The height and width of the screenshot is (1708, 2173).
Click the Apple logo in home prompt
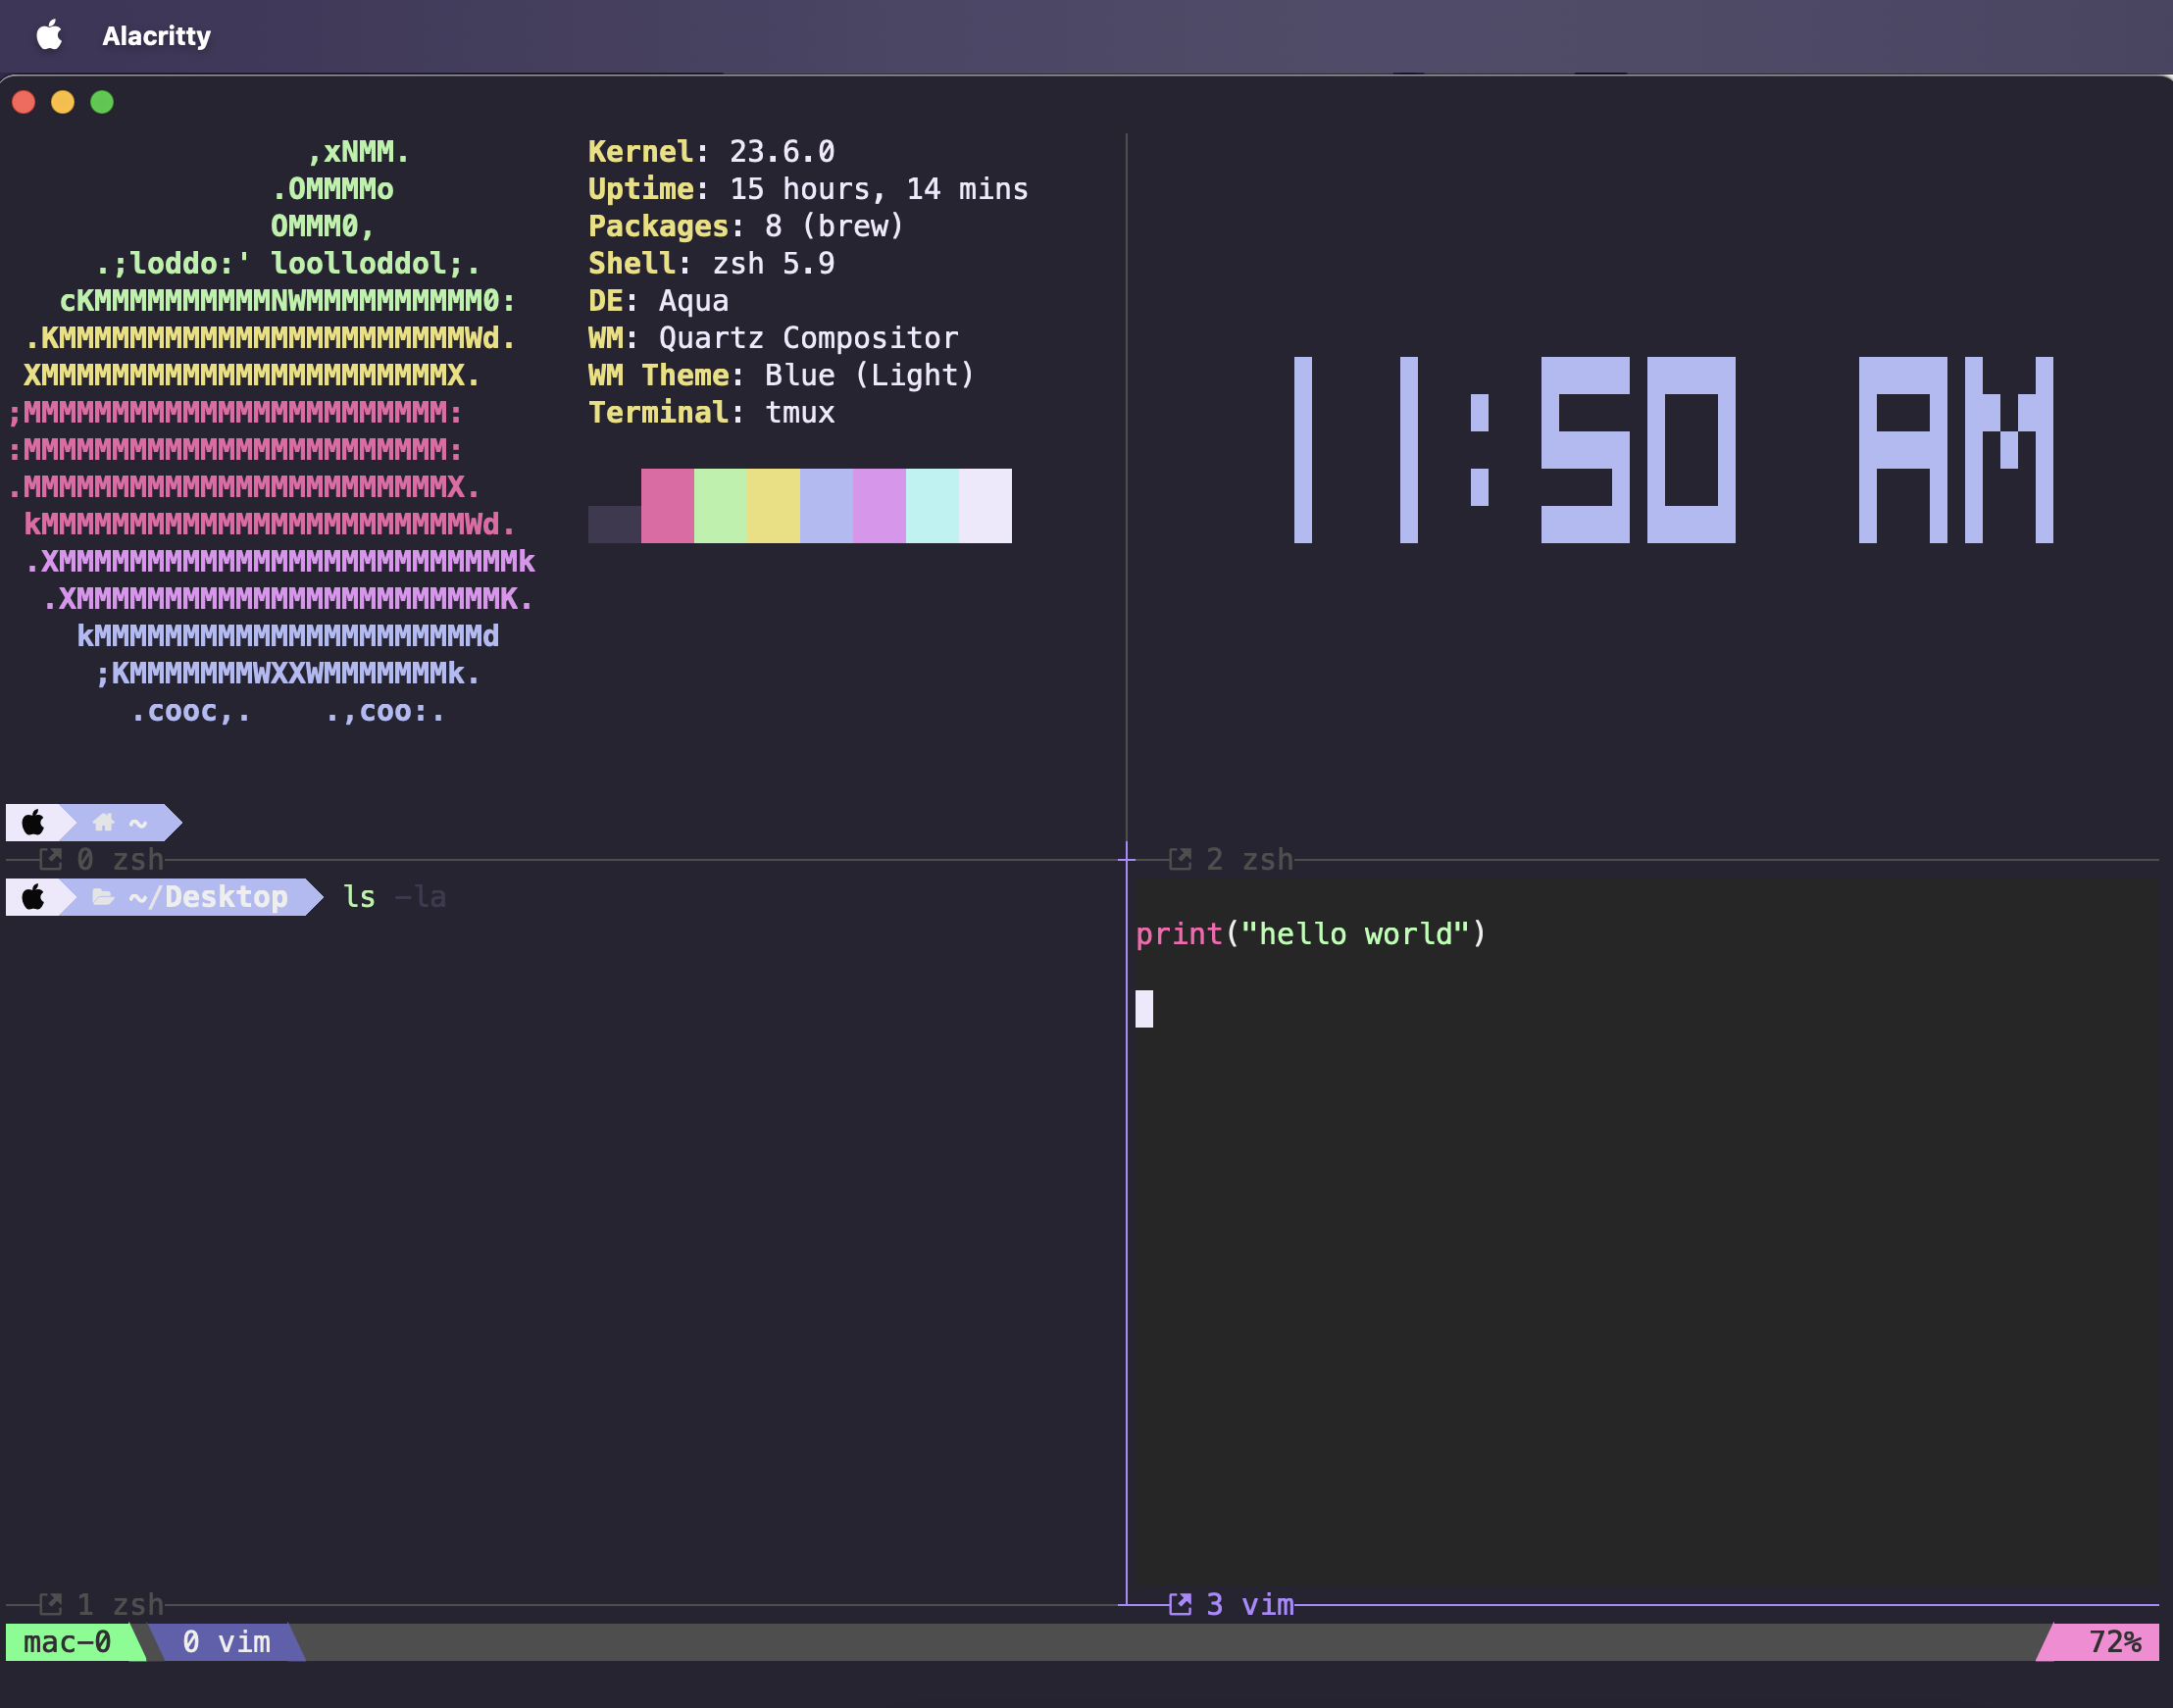click(x=33, y=822)
